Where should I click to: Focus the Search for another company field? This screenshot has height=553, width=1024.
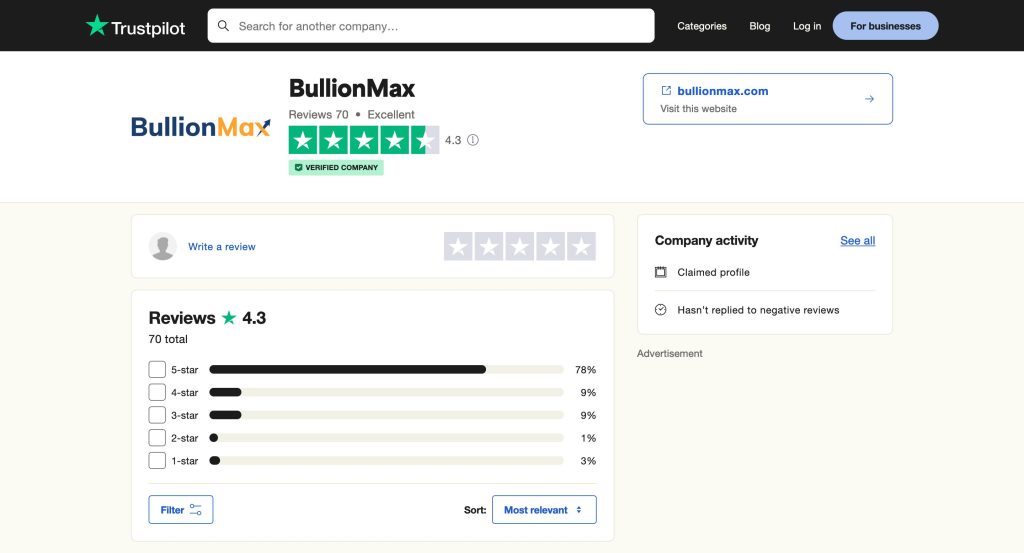coord(440,26)
